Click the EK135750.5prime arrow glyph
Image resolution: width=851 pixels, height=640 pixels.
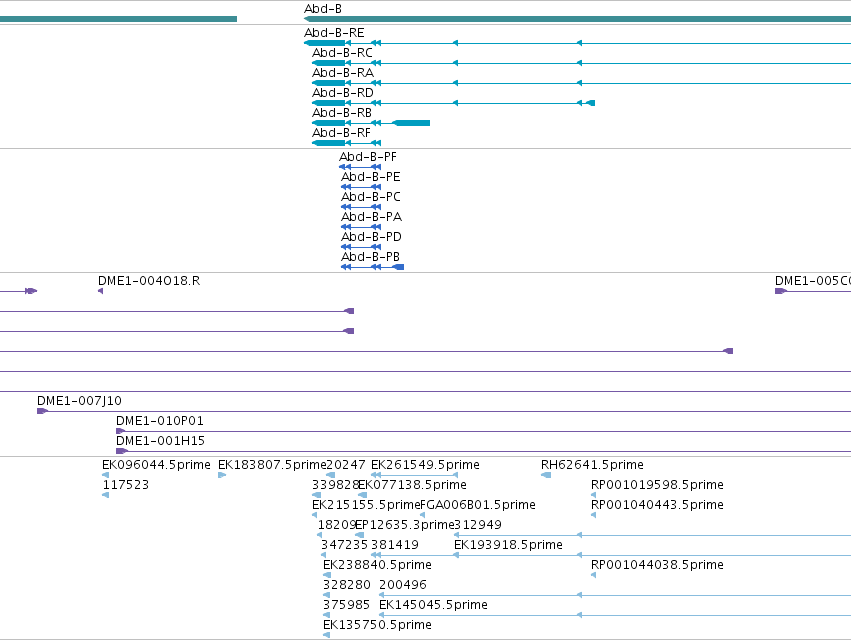pos(326,635)
